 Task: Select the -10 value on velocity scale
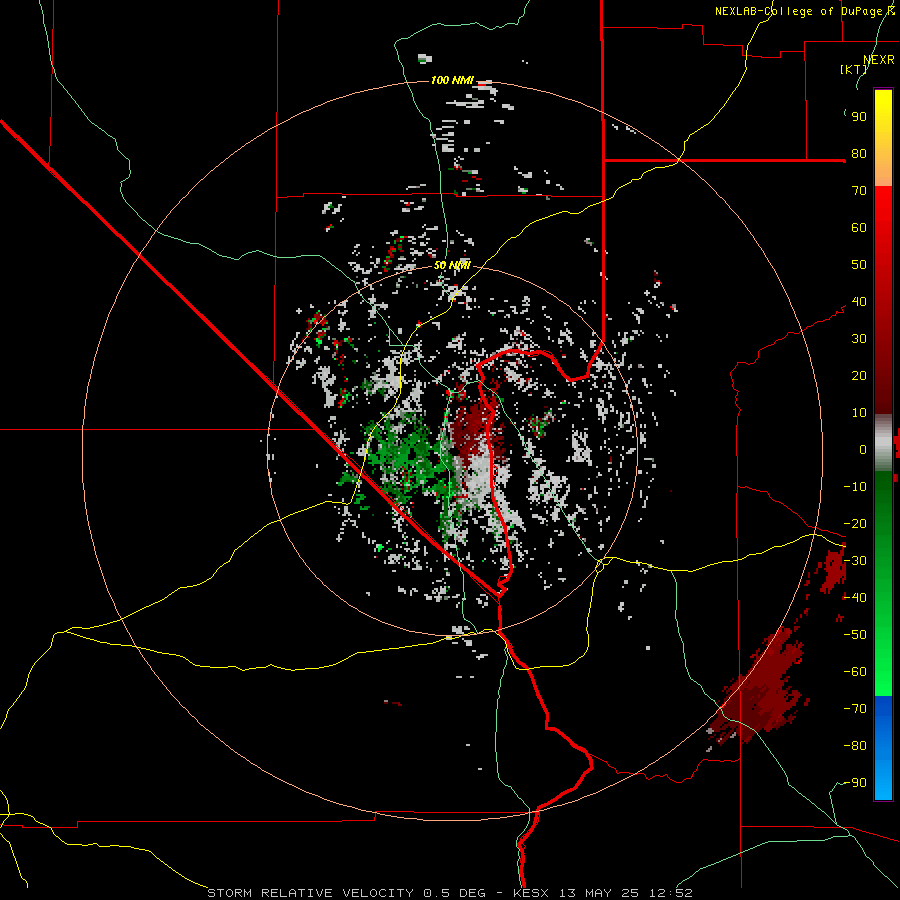855,487
